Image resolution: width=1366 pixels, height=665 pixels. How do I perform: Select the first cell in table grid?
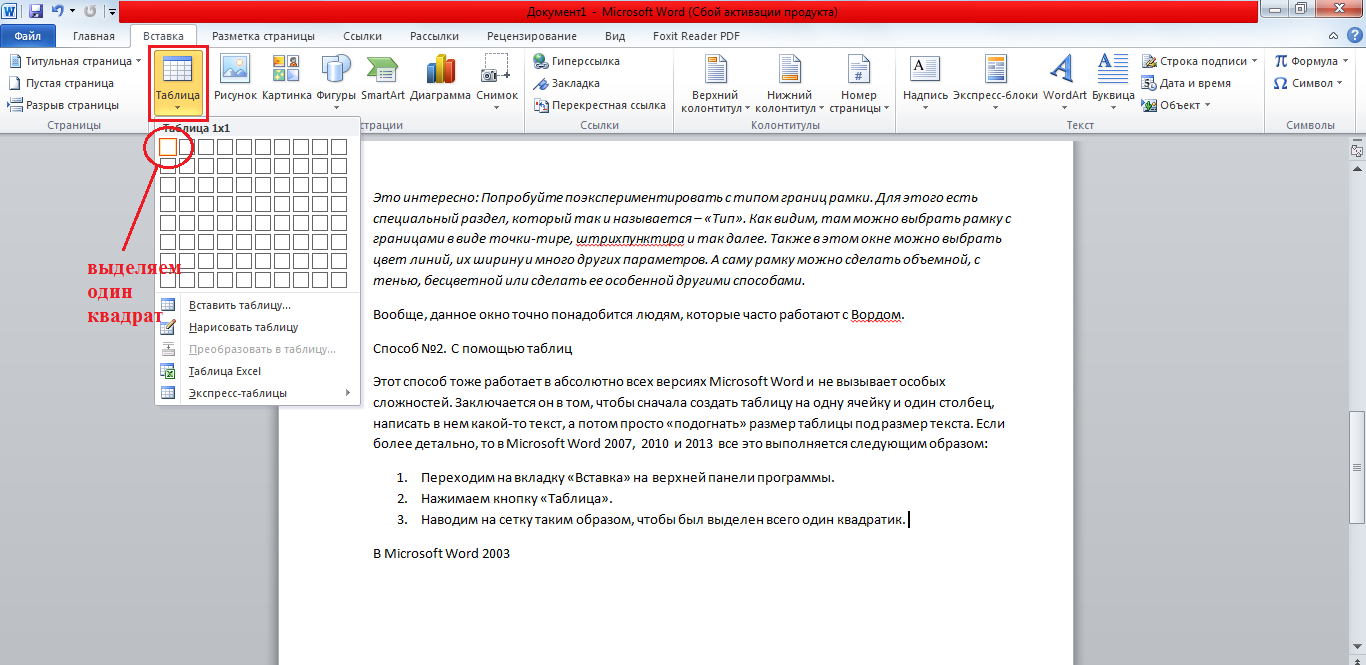(168, 147)
